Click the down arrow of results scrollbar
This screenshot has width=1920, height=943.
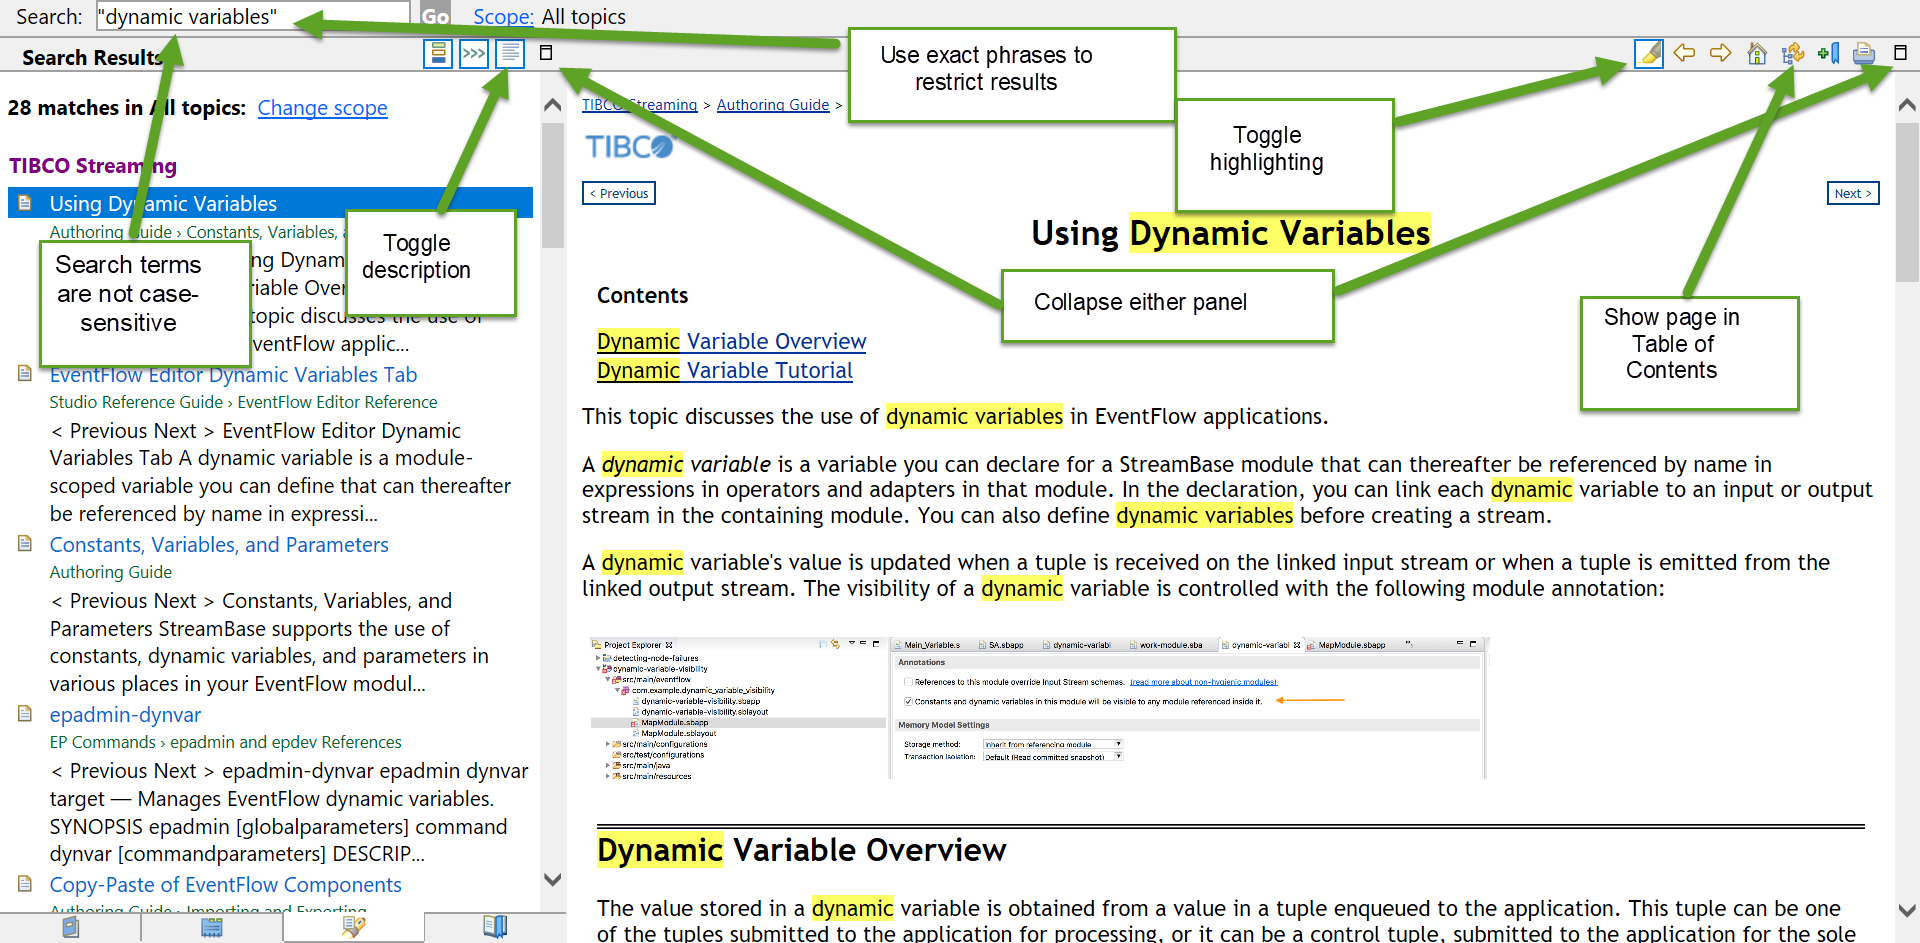pos(552,880)
